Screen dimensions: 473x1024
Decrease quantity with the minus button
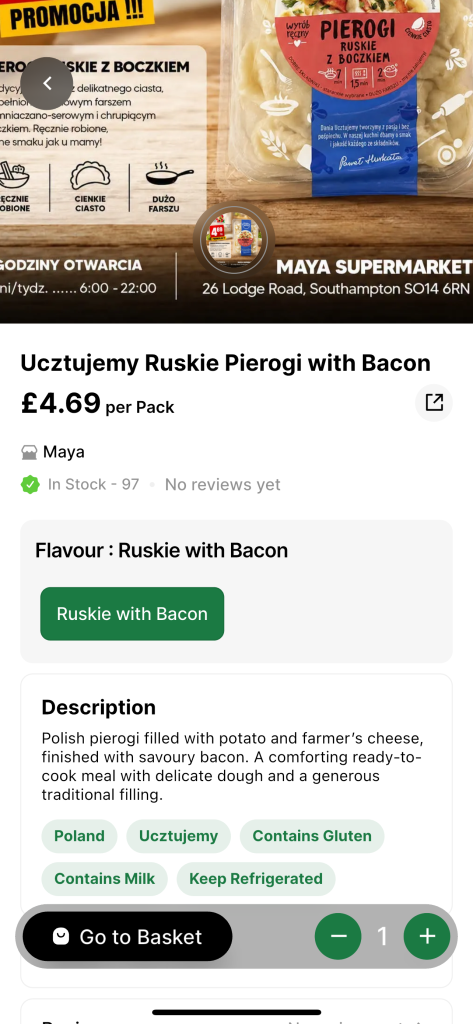point(338,936)
